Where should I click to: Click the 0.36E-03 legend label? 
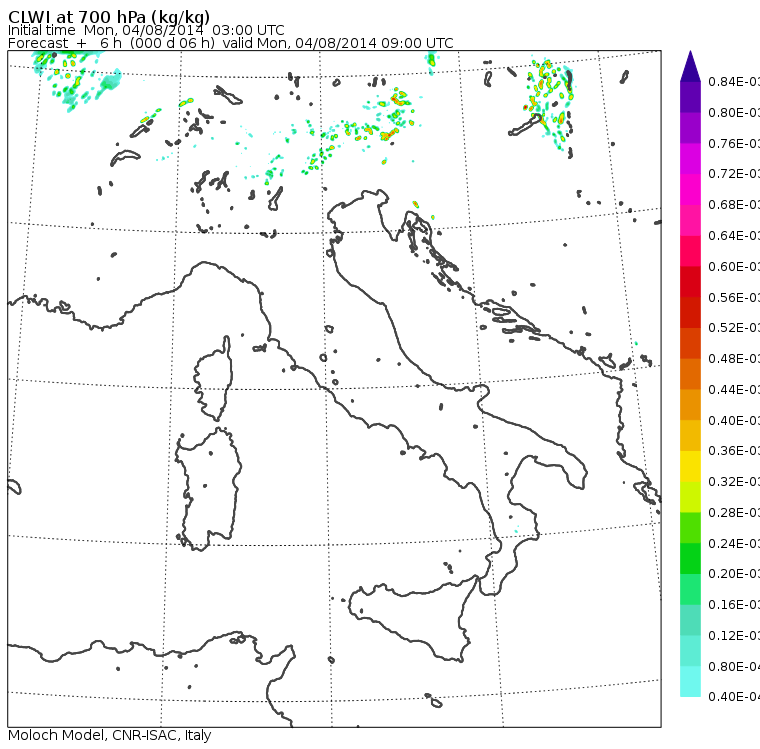(x=734, y=451)
